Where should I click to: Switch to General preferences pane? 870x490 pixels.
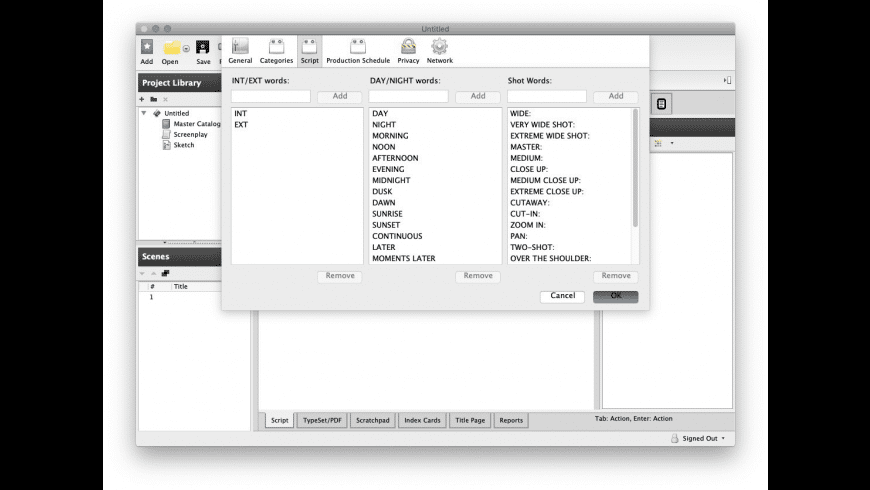pyautogui.click(x=240, y=51)
